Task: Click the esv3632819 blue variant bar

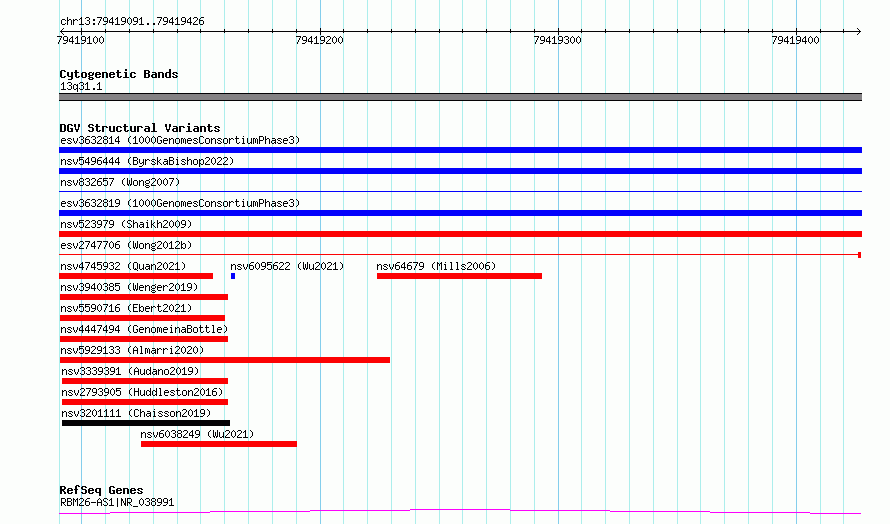Action: [460, 213]
